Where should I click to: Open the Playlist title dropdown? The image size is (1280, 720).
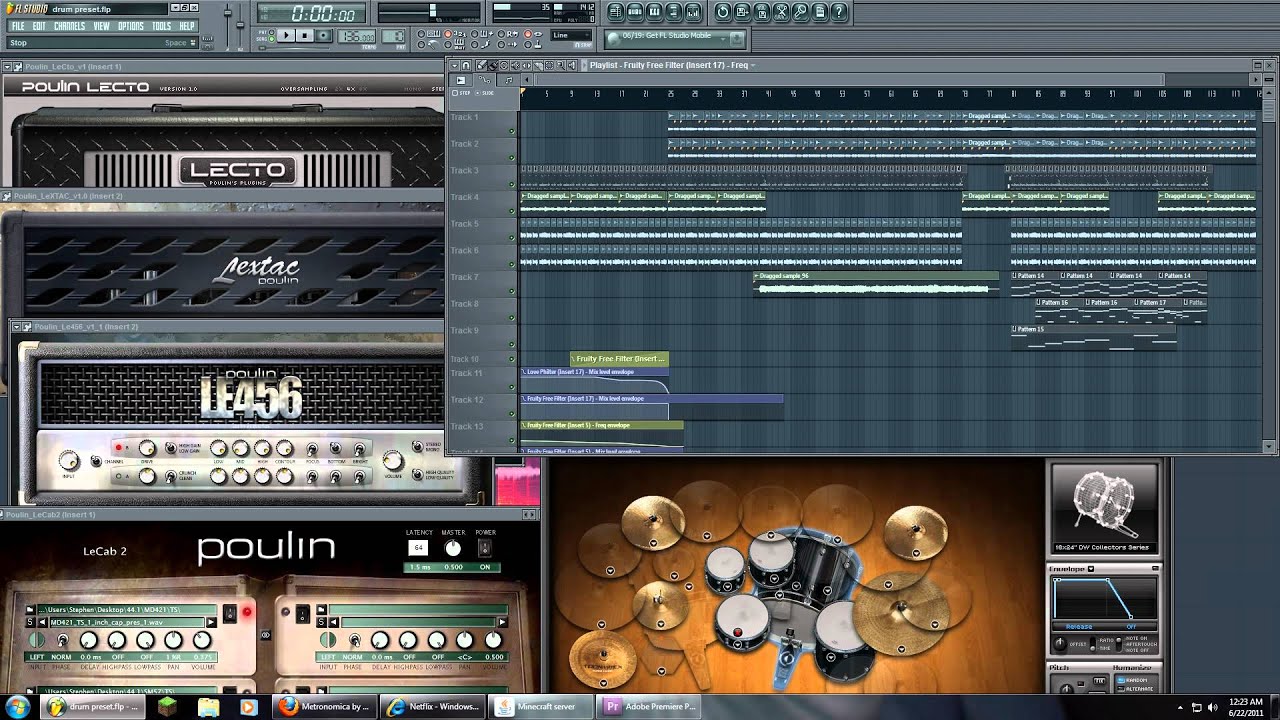tap(752, 65)
